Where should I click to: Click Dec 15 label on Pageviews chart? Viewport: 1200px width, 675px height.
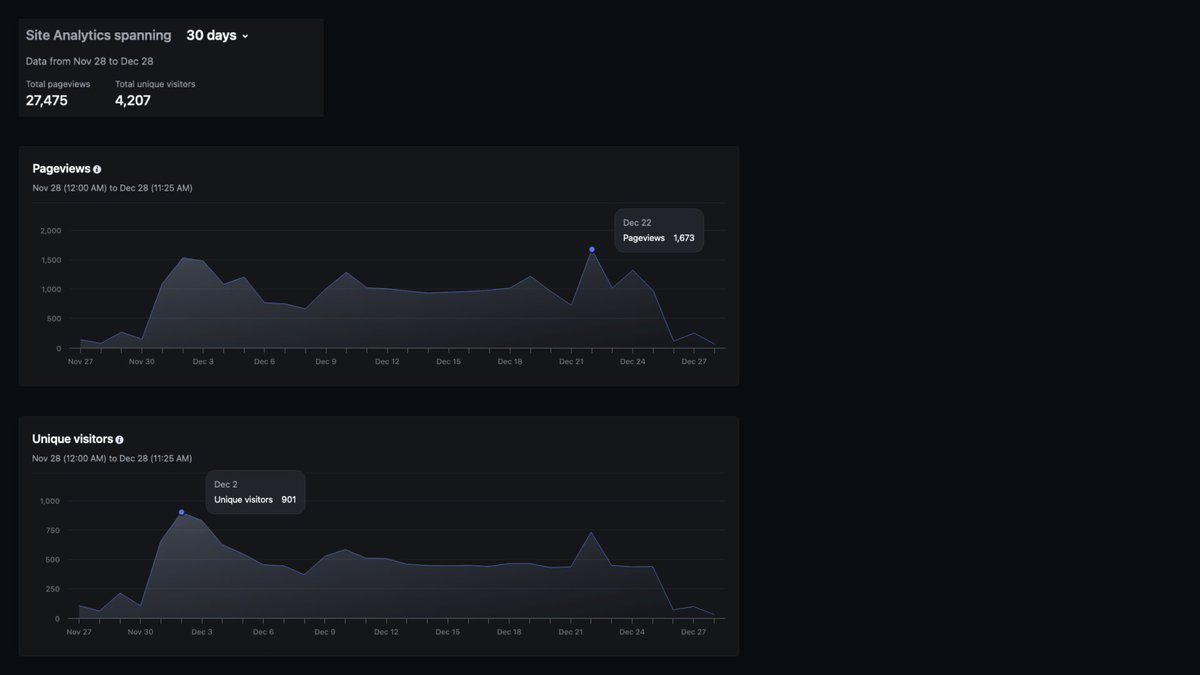click(x=448, y=362)
